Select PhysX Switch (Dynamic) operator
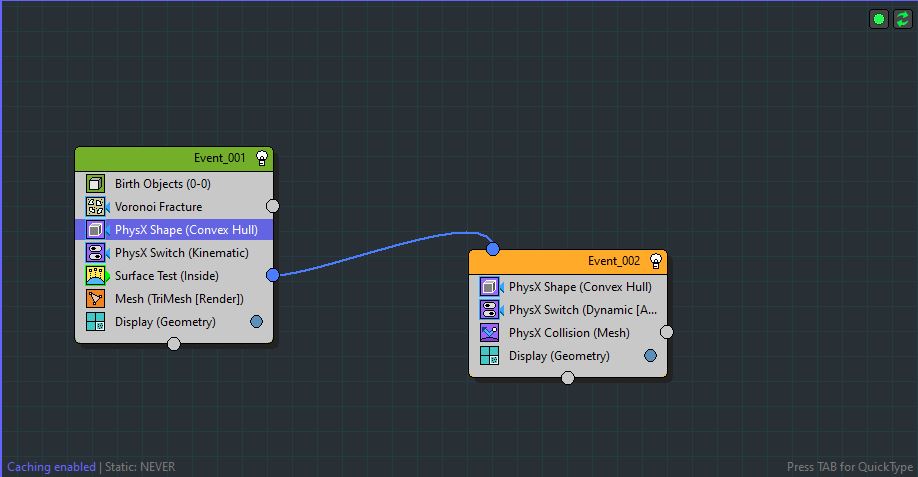Image resolution: width=918 pixels, height=477 pixels. click(x=568, y=310)
